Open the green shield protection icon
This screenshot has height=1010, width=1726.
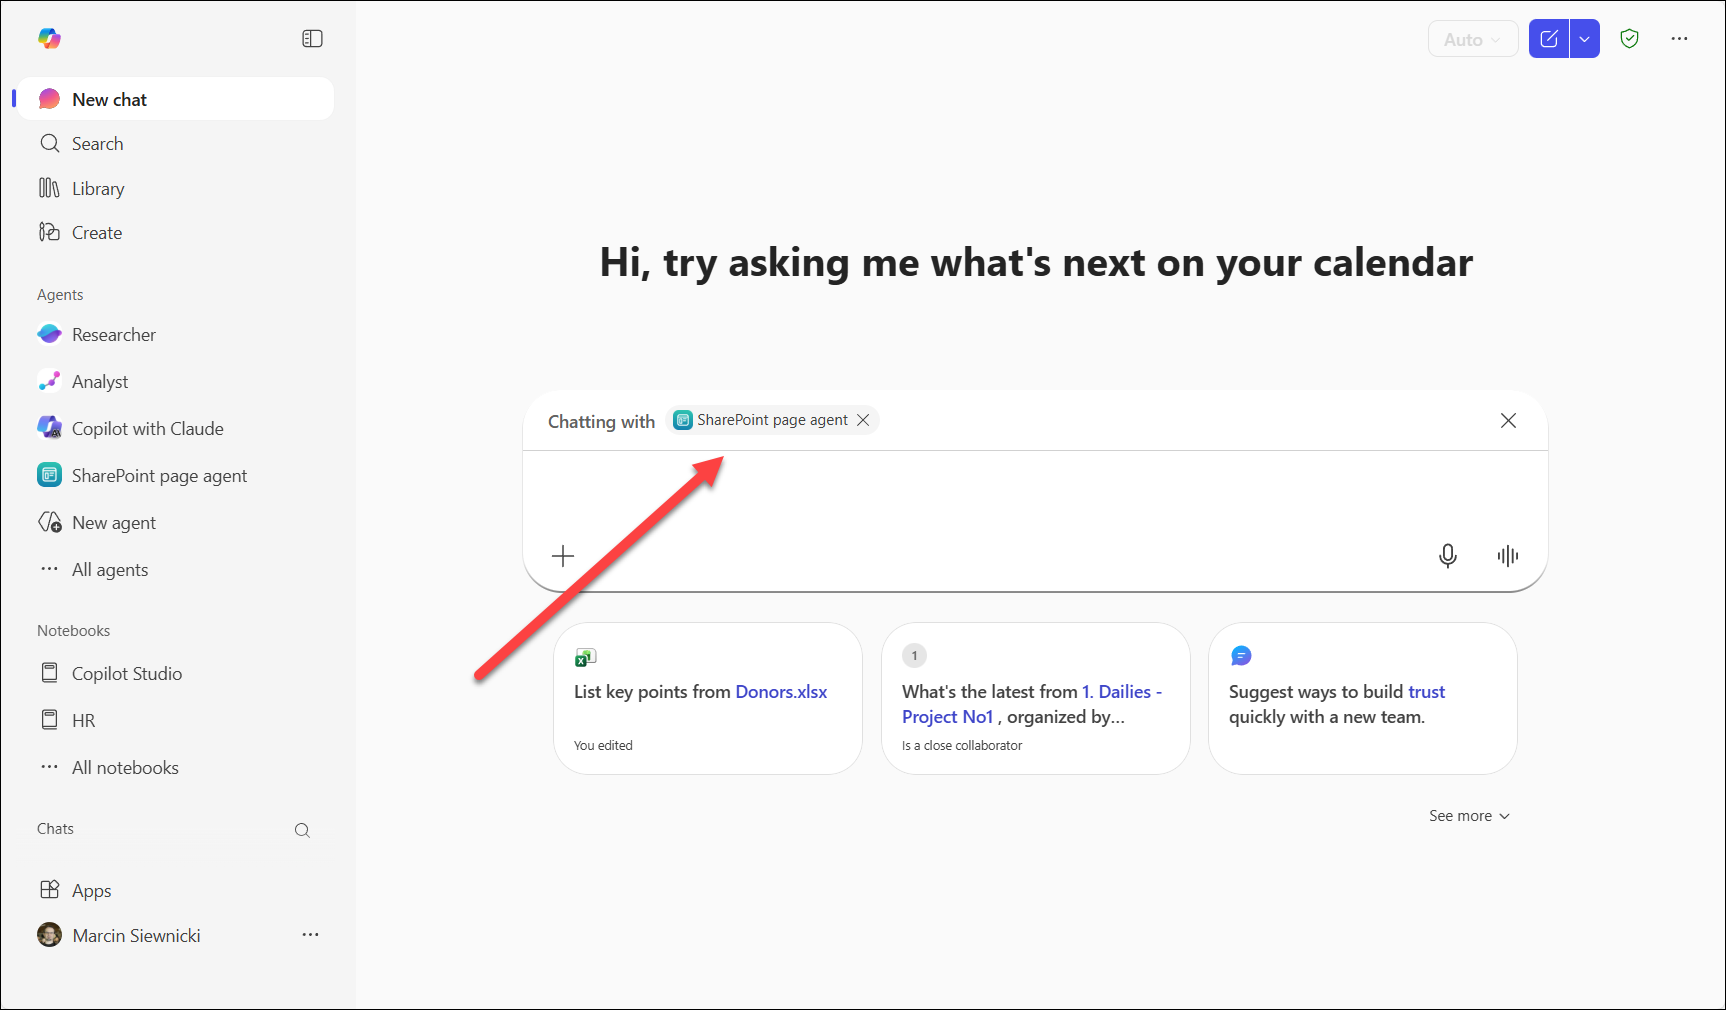1629,39
